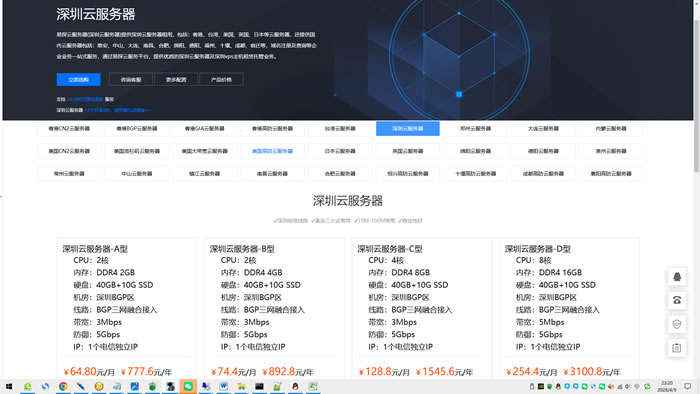Screen dimensions: 700x394
Task: Click the 更多配置 button
Action: [x=176, y=79]
